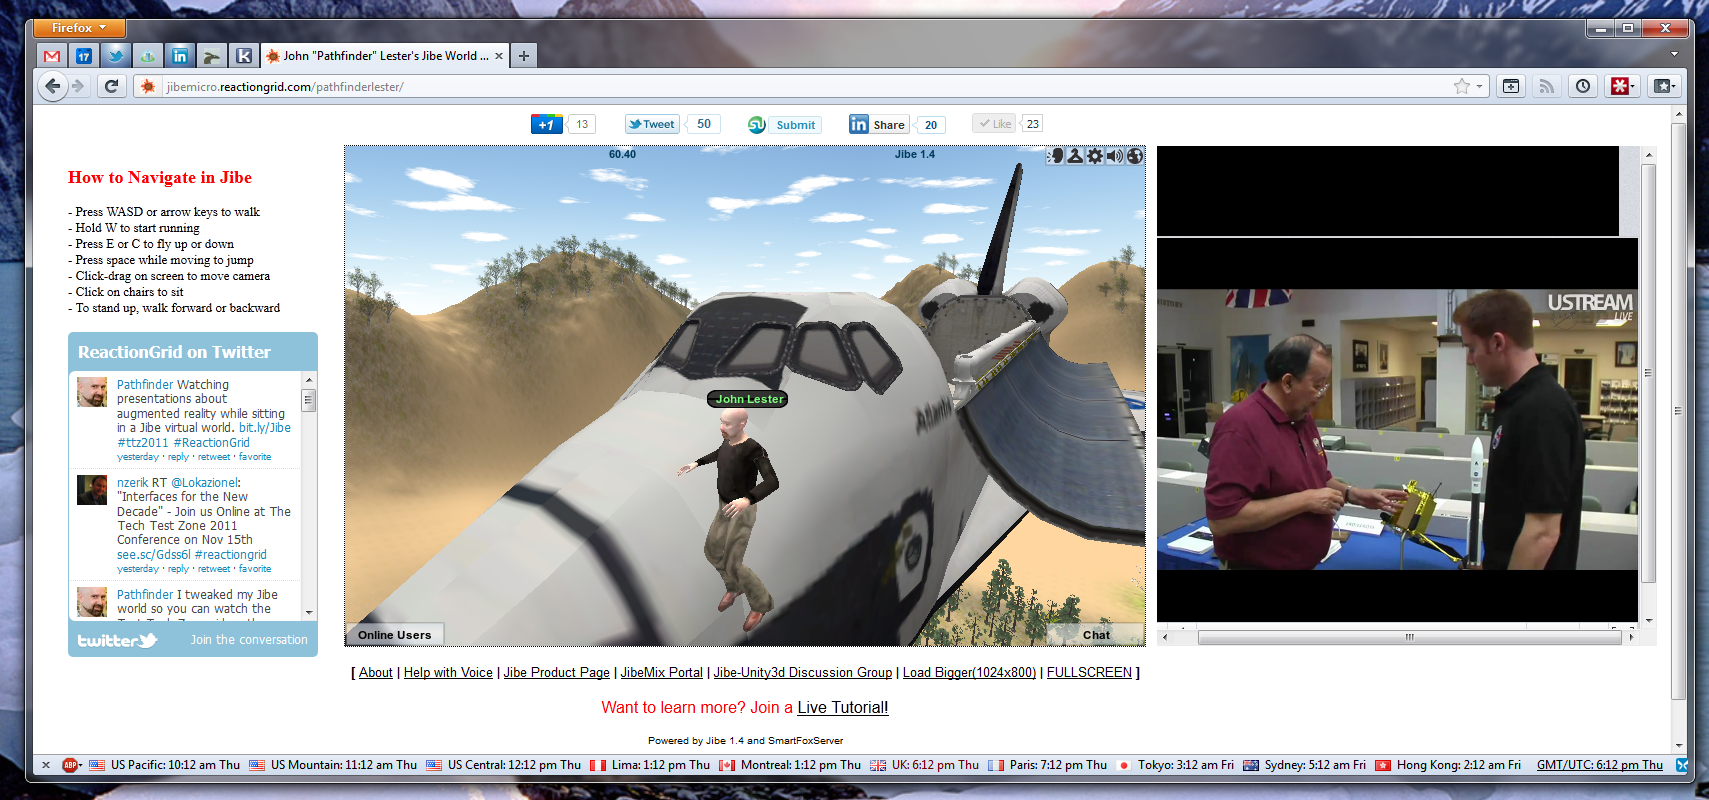Click the address bar URL field
The image size is (1709, 800).
click(x=800, y=87)
